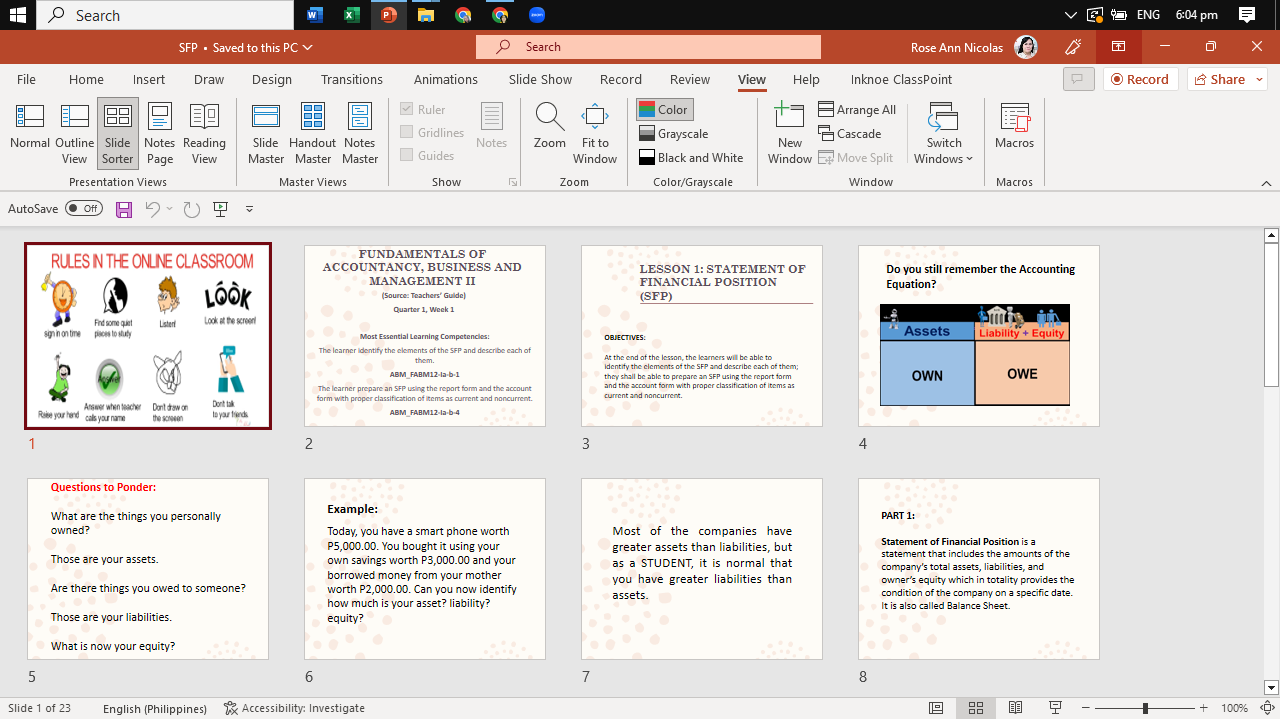1280x720 pixels.
Task: Click the 100% zoom level in the status bar
Action: click(x=1234, y=708)
